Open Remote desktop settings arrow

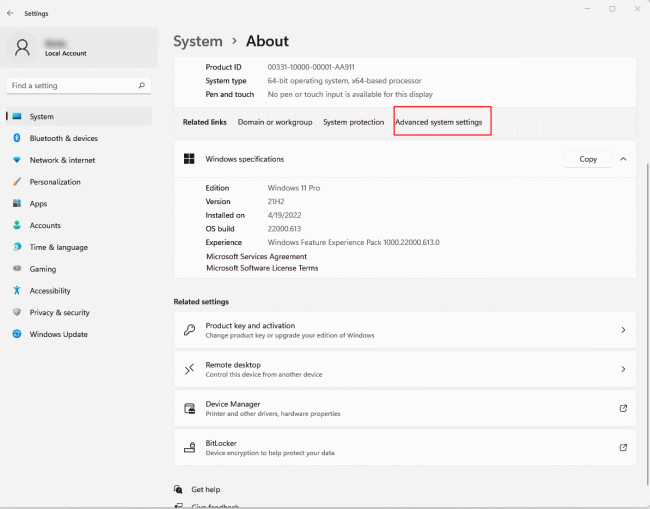(623, 369)
